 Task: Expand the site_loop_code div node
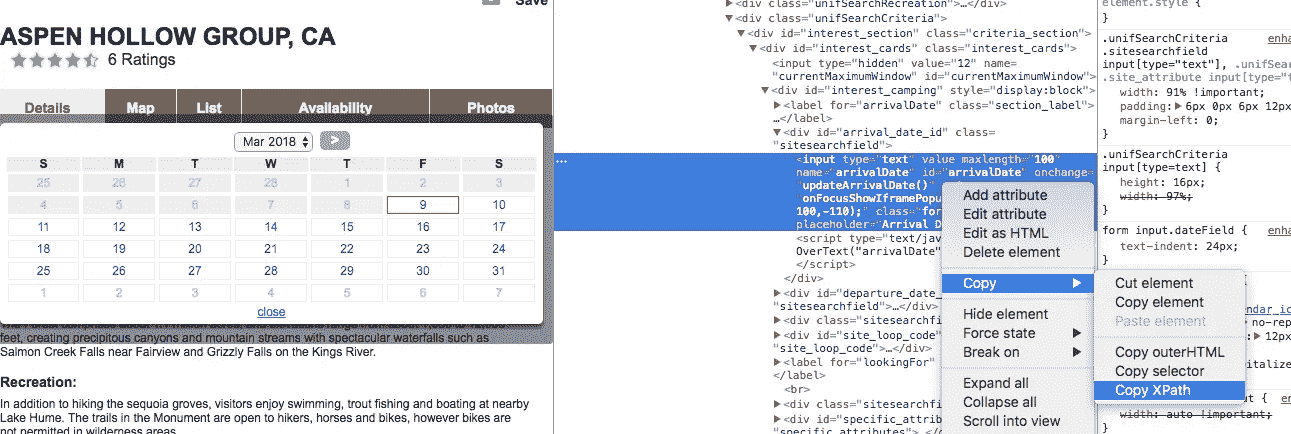click(x=778, y=335)
